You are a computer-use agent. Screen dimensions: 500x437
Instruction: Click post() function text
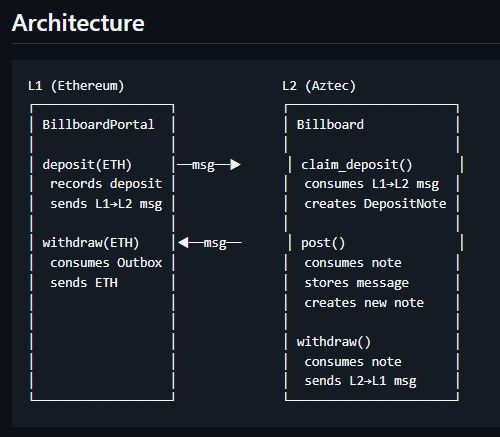323,243
